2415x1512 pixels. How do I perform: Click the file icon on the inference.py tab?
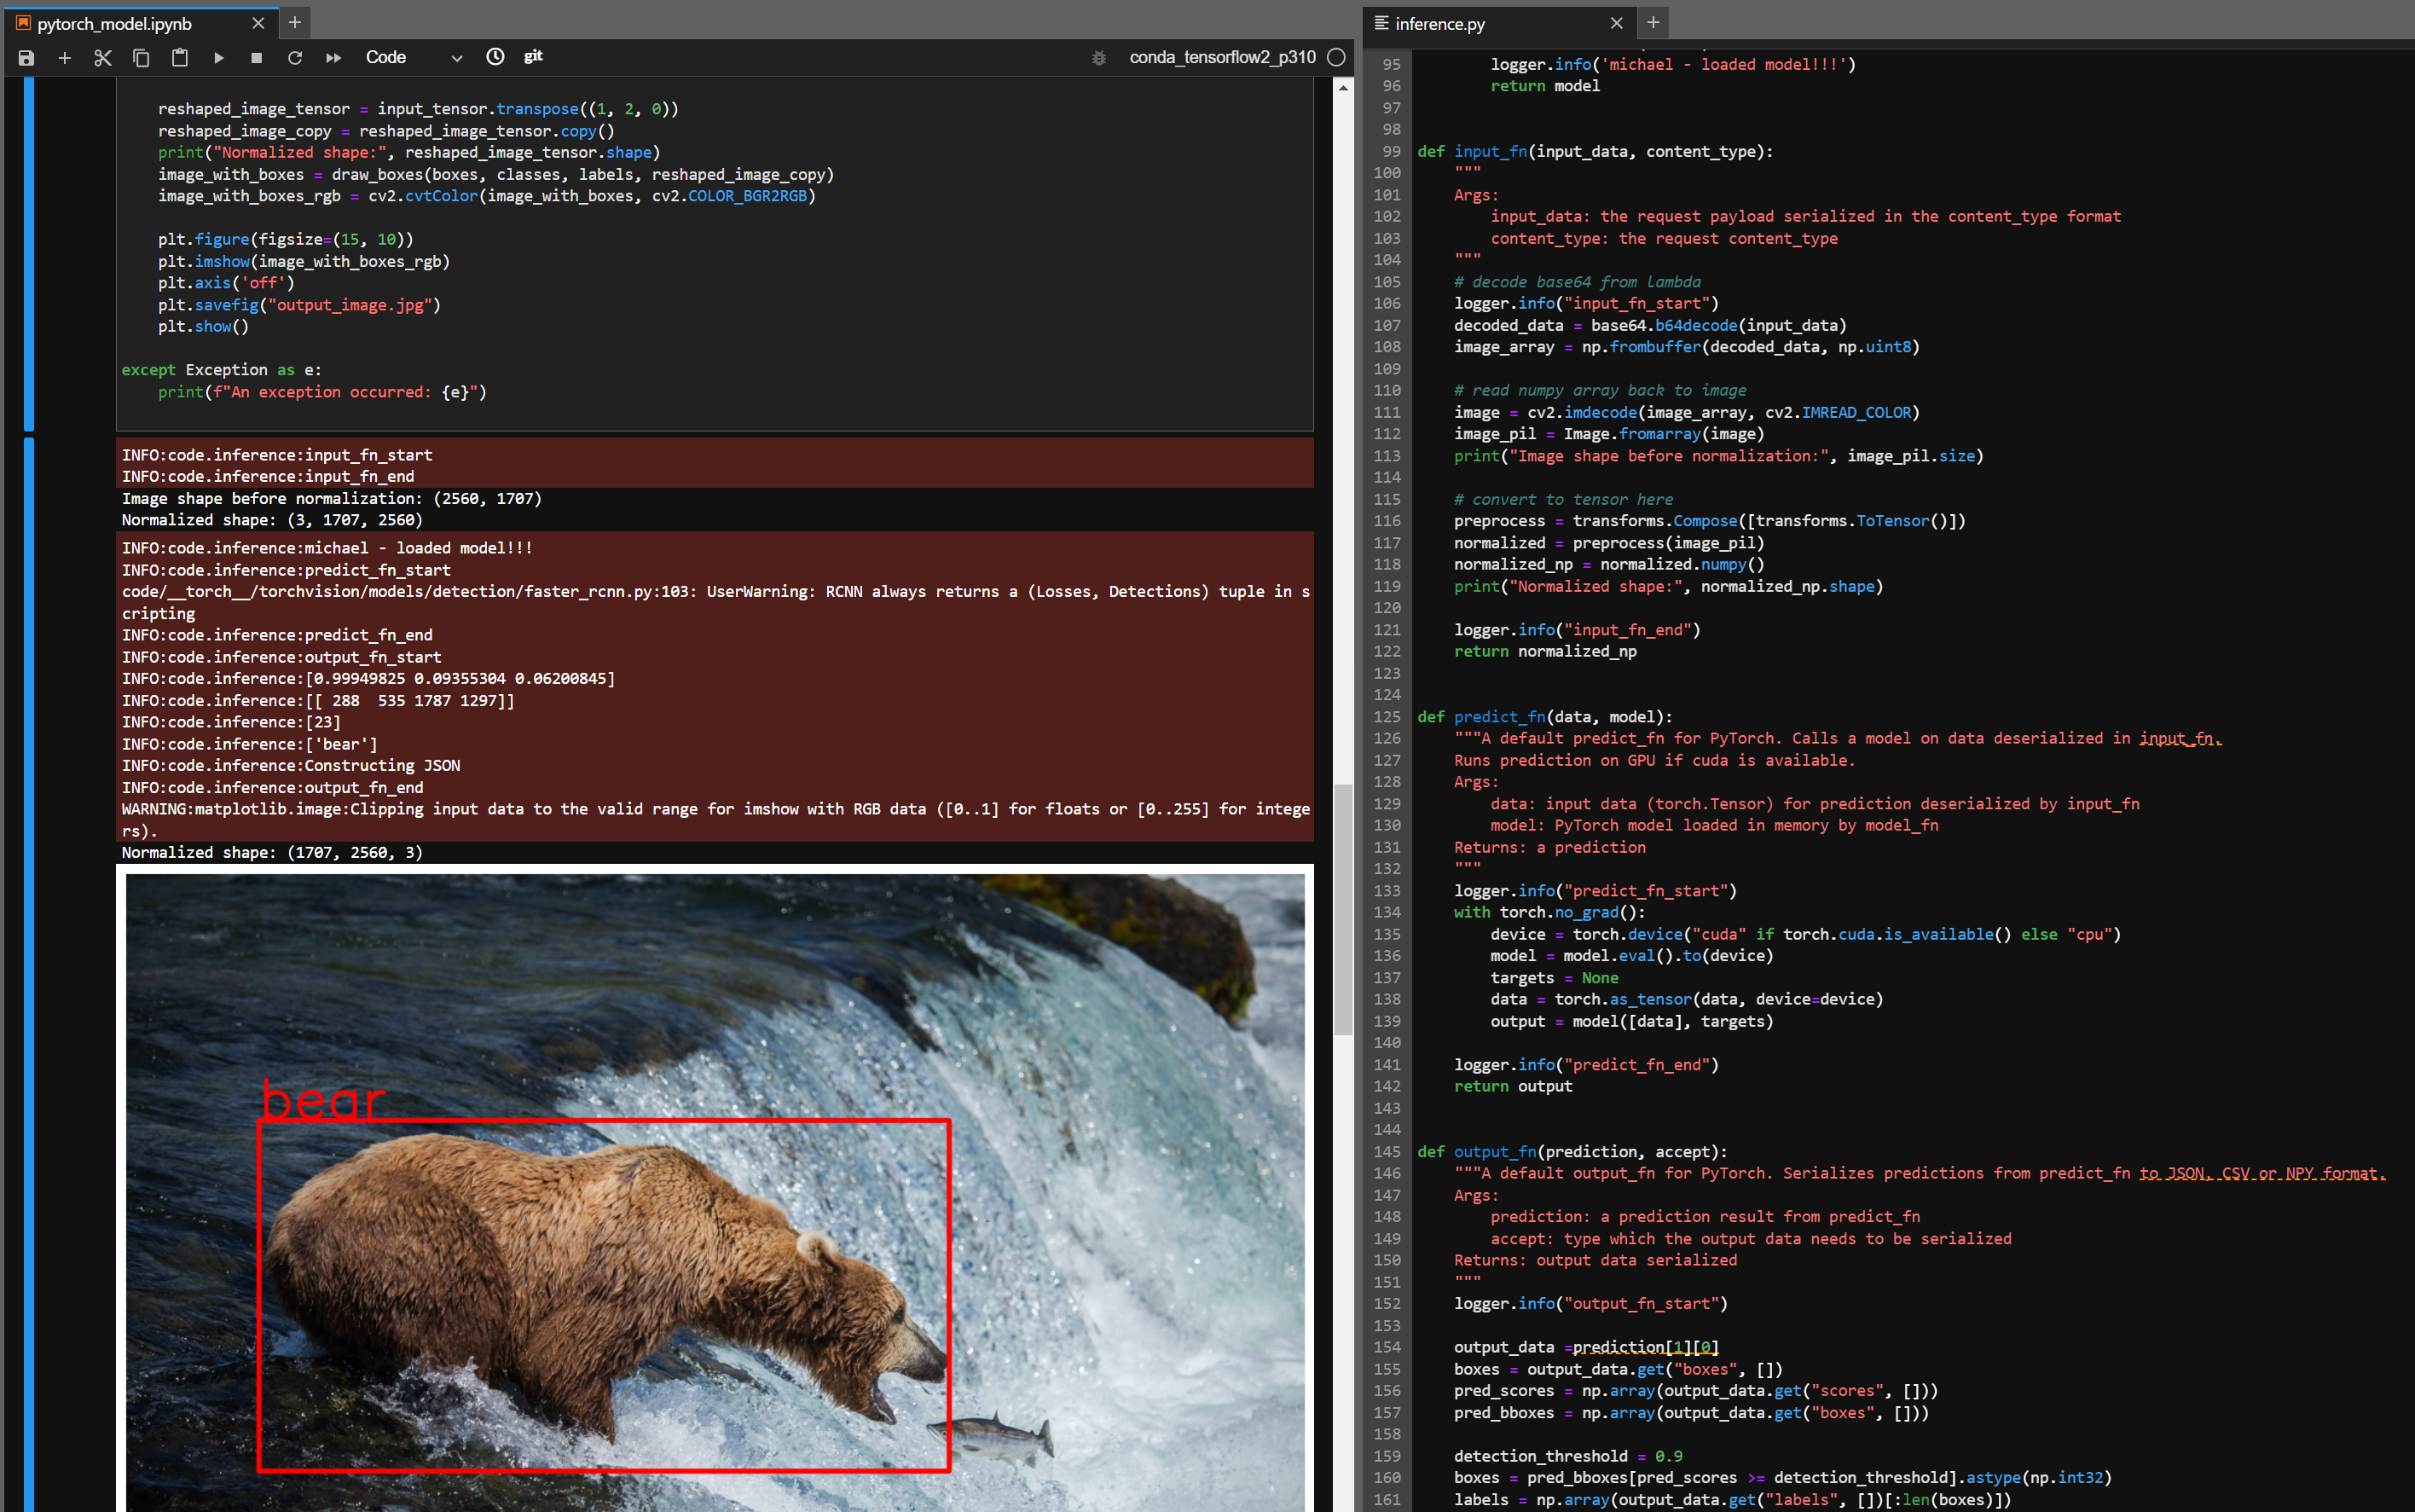point(1381,23)
